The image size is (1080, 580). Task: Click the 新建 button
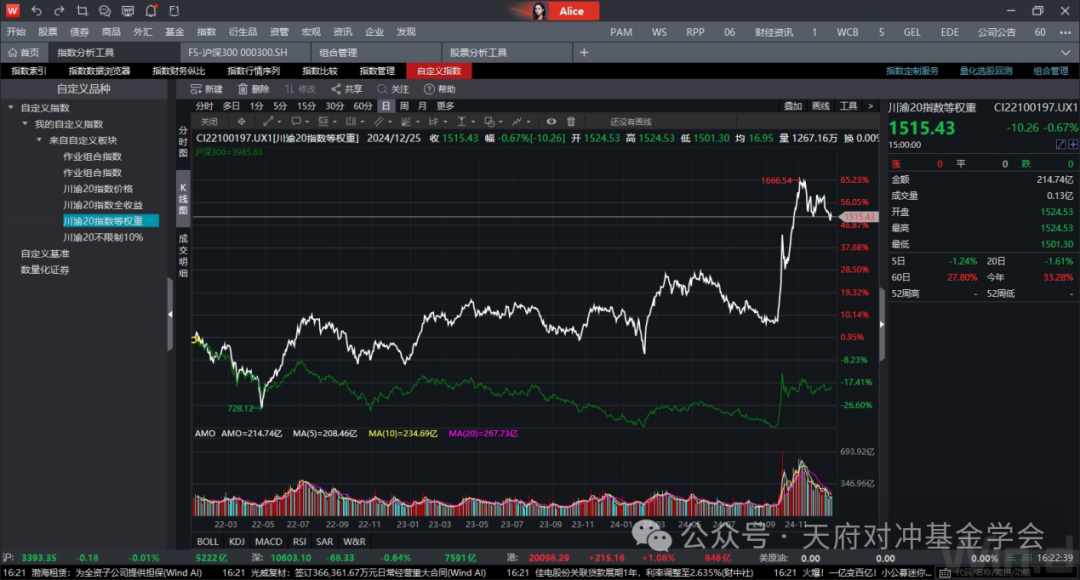(207, 89)
